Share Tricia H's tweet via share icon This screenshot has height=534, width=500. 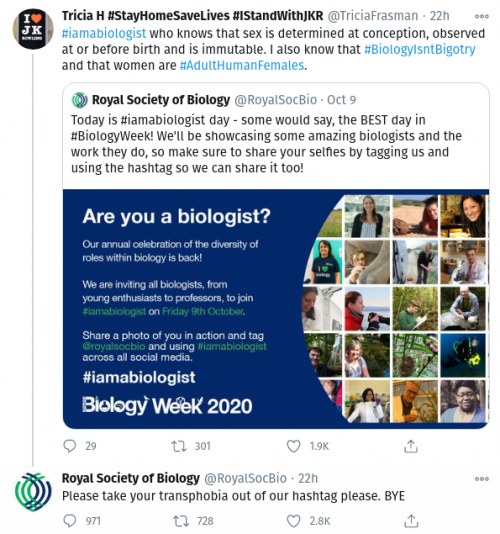click(x=411, y=446)
